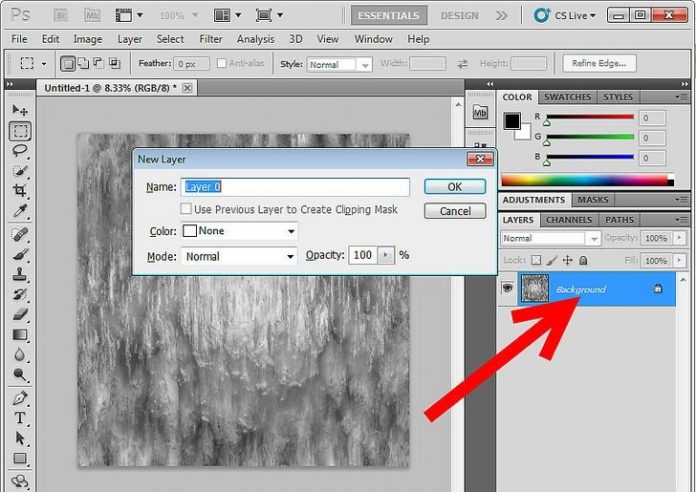Click Cancel in New Layer dialog
The image size is (696, 492).
[x=454, y=211]
